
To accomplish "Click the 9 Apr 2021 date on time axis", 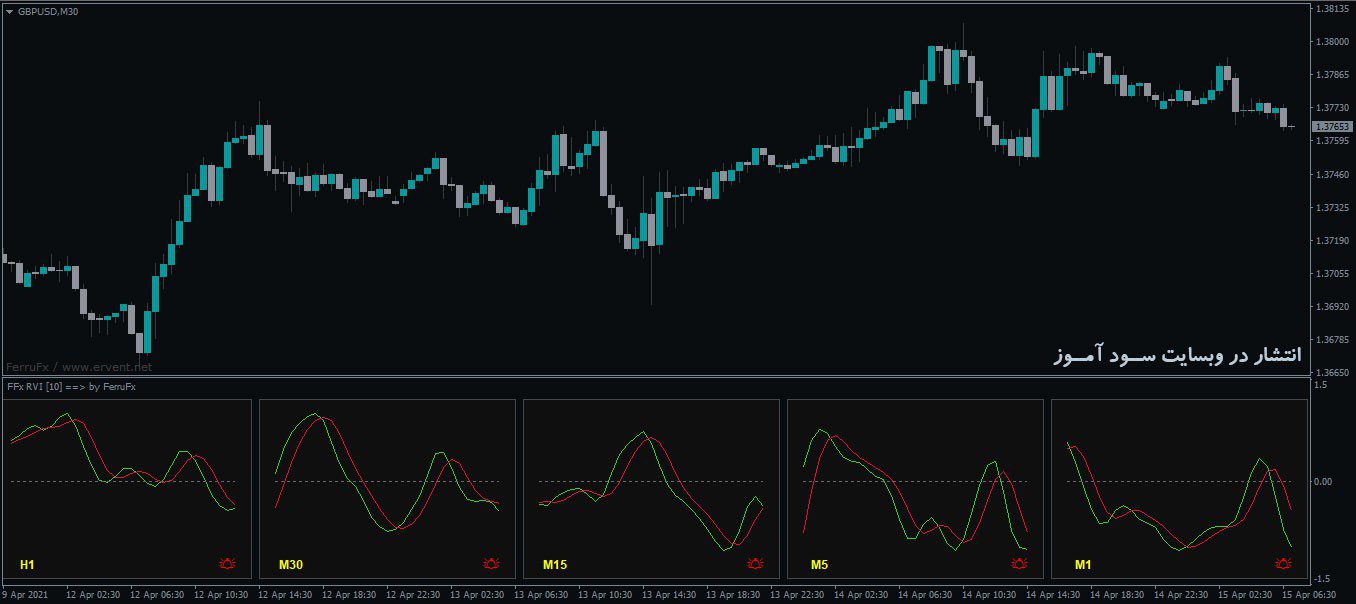I will pos(27,594).
